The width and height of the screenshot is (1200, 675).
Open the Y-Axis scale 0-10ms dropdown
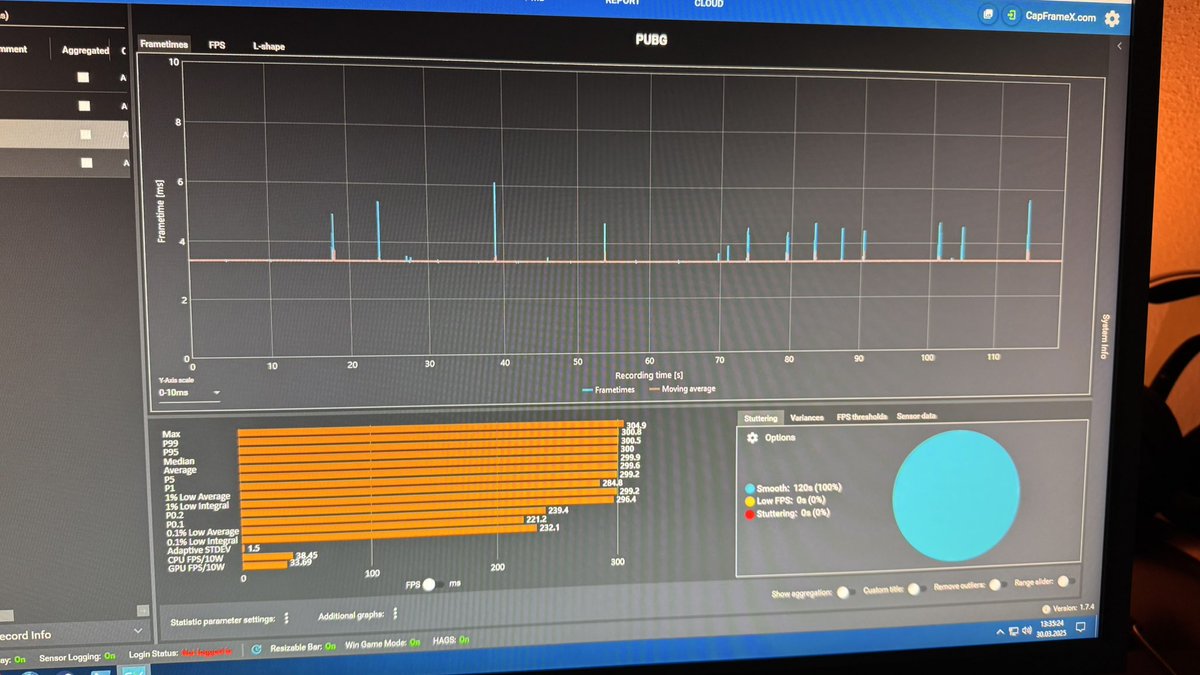(189, 394)
